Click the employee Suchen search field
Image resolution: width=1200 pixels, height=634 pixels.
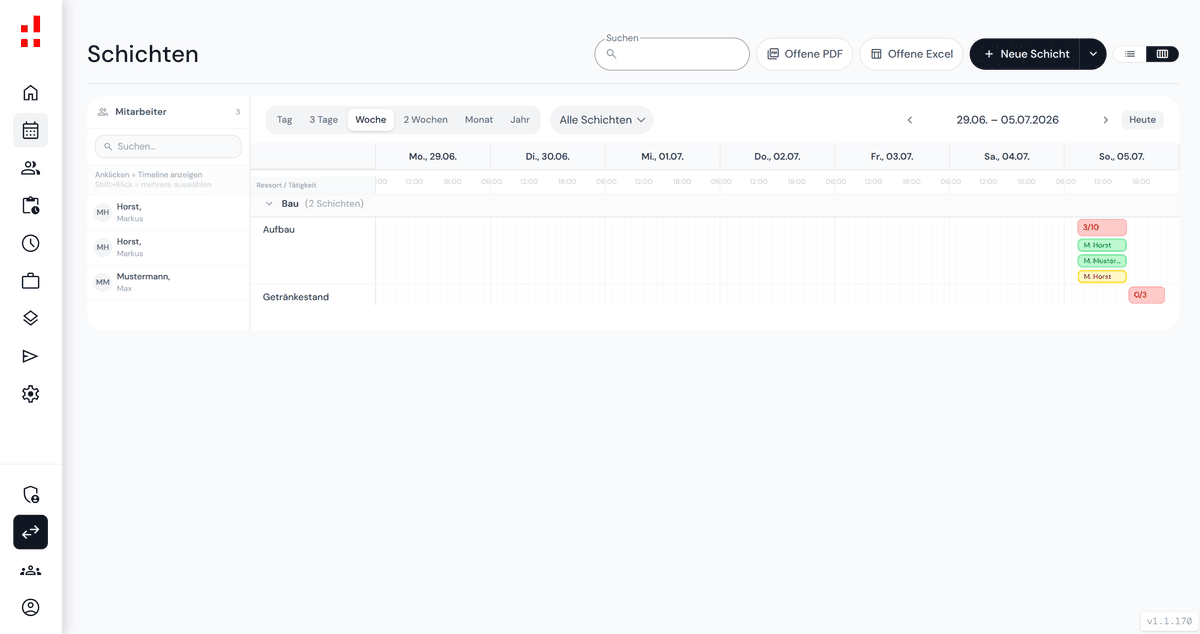(168, 147)
